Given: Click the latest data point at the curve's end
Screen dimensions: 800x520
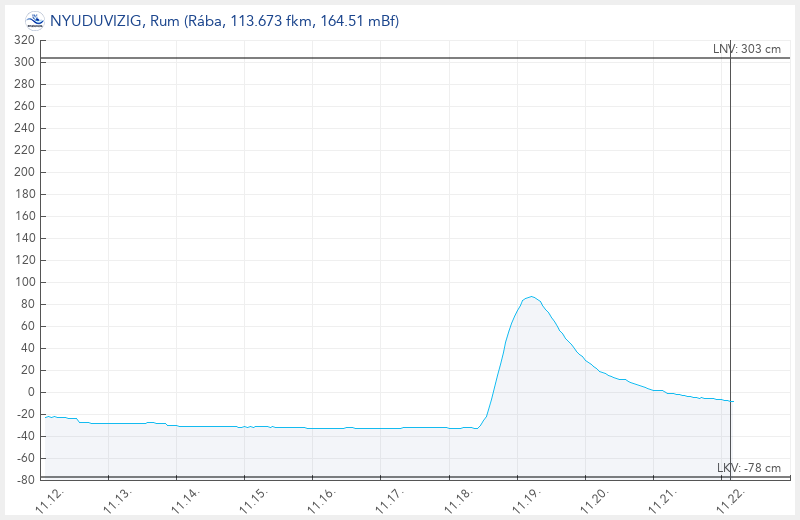Looking at the screenshot, I should click(731, 401).
